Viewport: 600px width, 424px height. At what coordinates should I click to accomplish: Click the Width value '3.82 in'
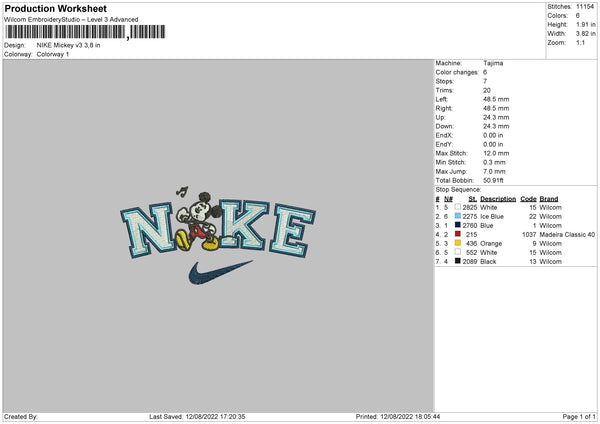click(x=586, y=34)
